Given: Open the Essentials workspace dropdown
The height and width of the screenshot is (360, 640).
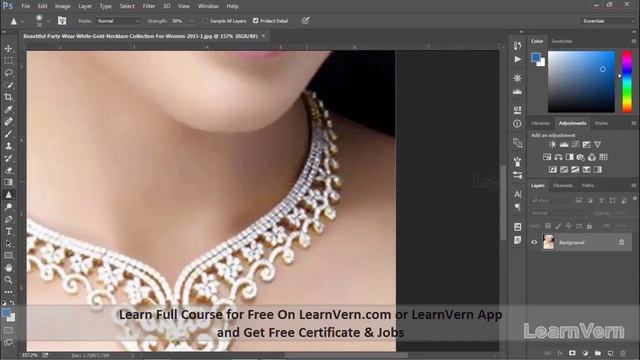Looking at the screenshot, I should (x=608, y=21).
